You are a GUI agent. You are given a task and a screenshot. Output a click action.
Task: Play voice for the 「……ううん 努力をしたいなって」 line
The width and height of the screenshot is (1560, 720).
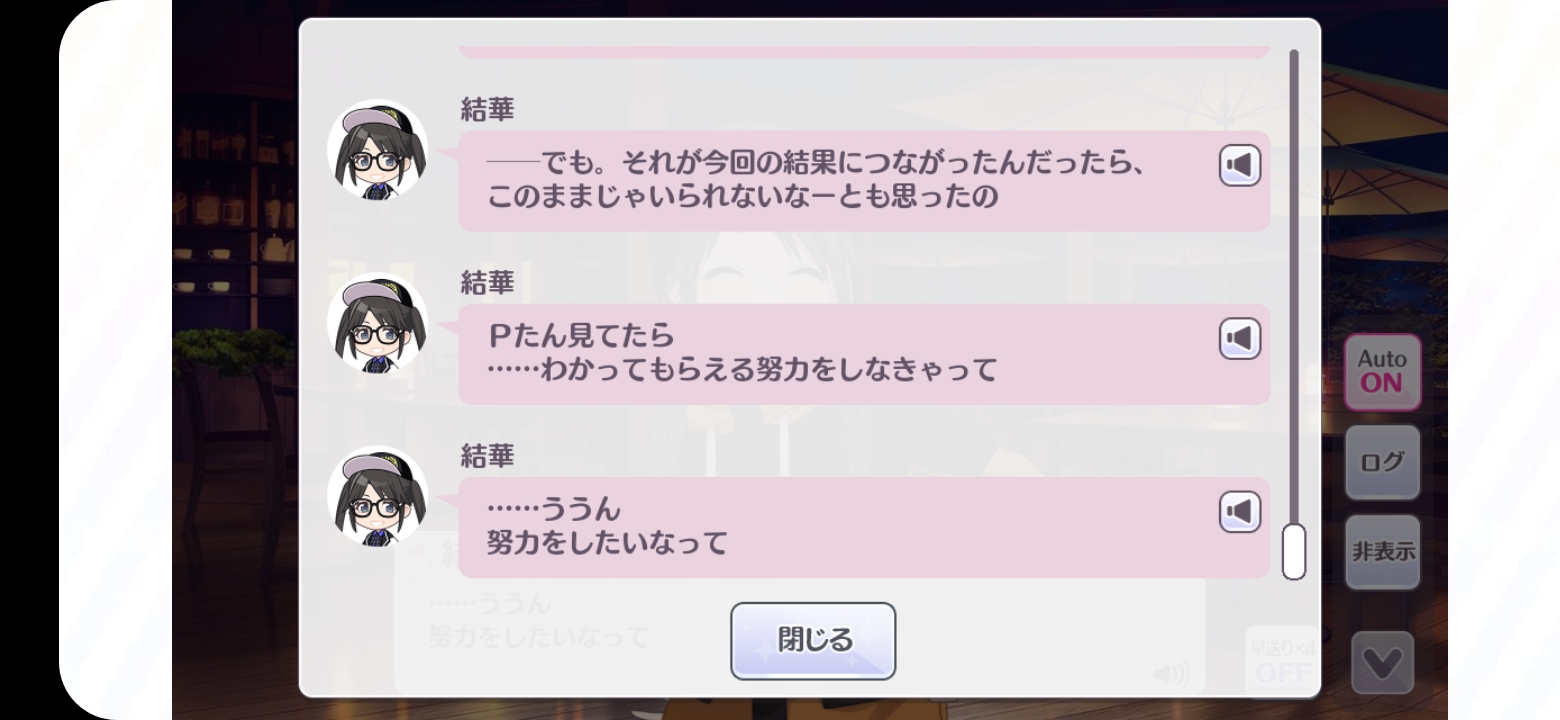tap(1240, 512)
